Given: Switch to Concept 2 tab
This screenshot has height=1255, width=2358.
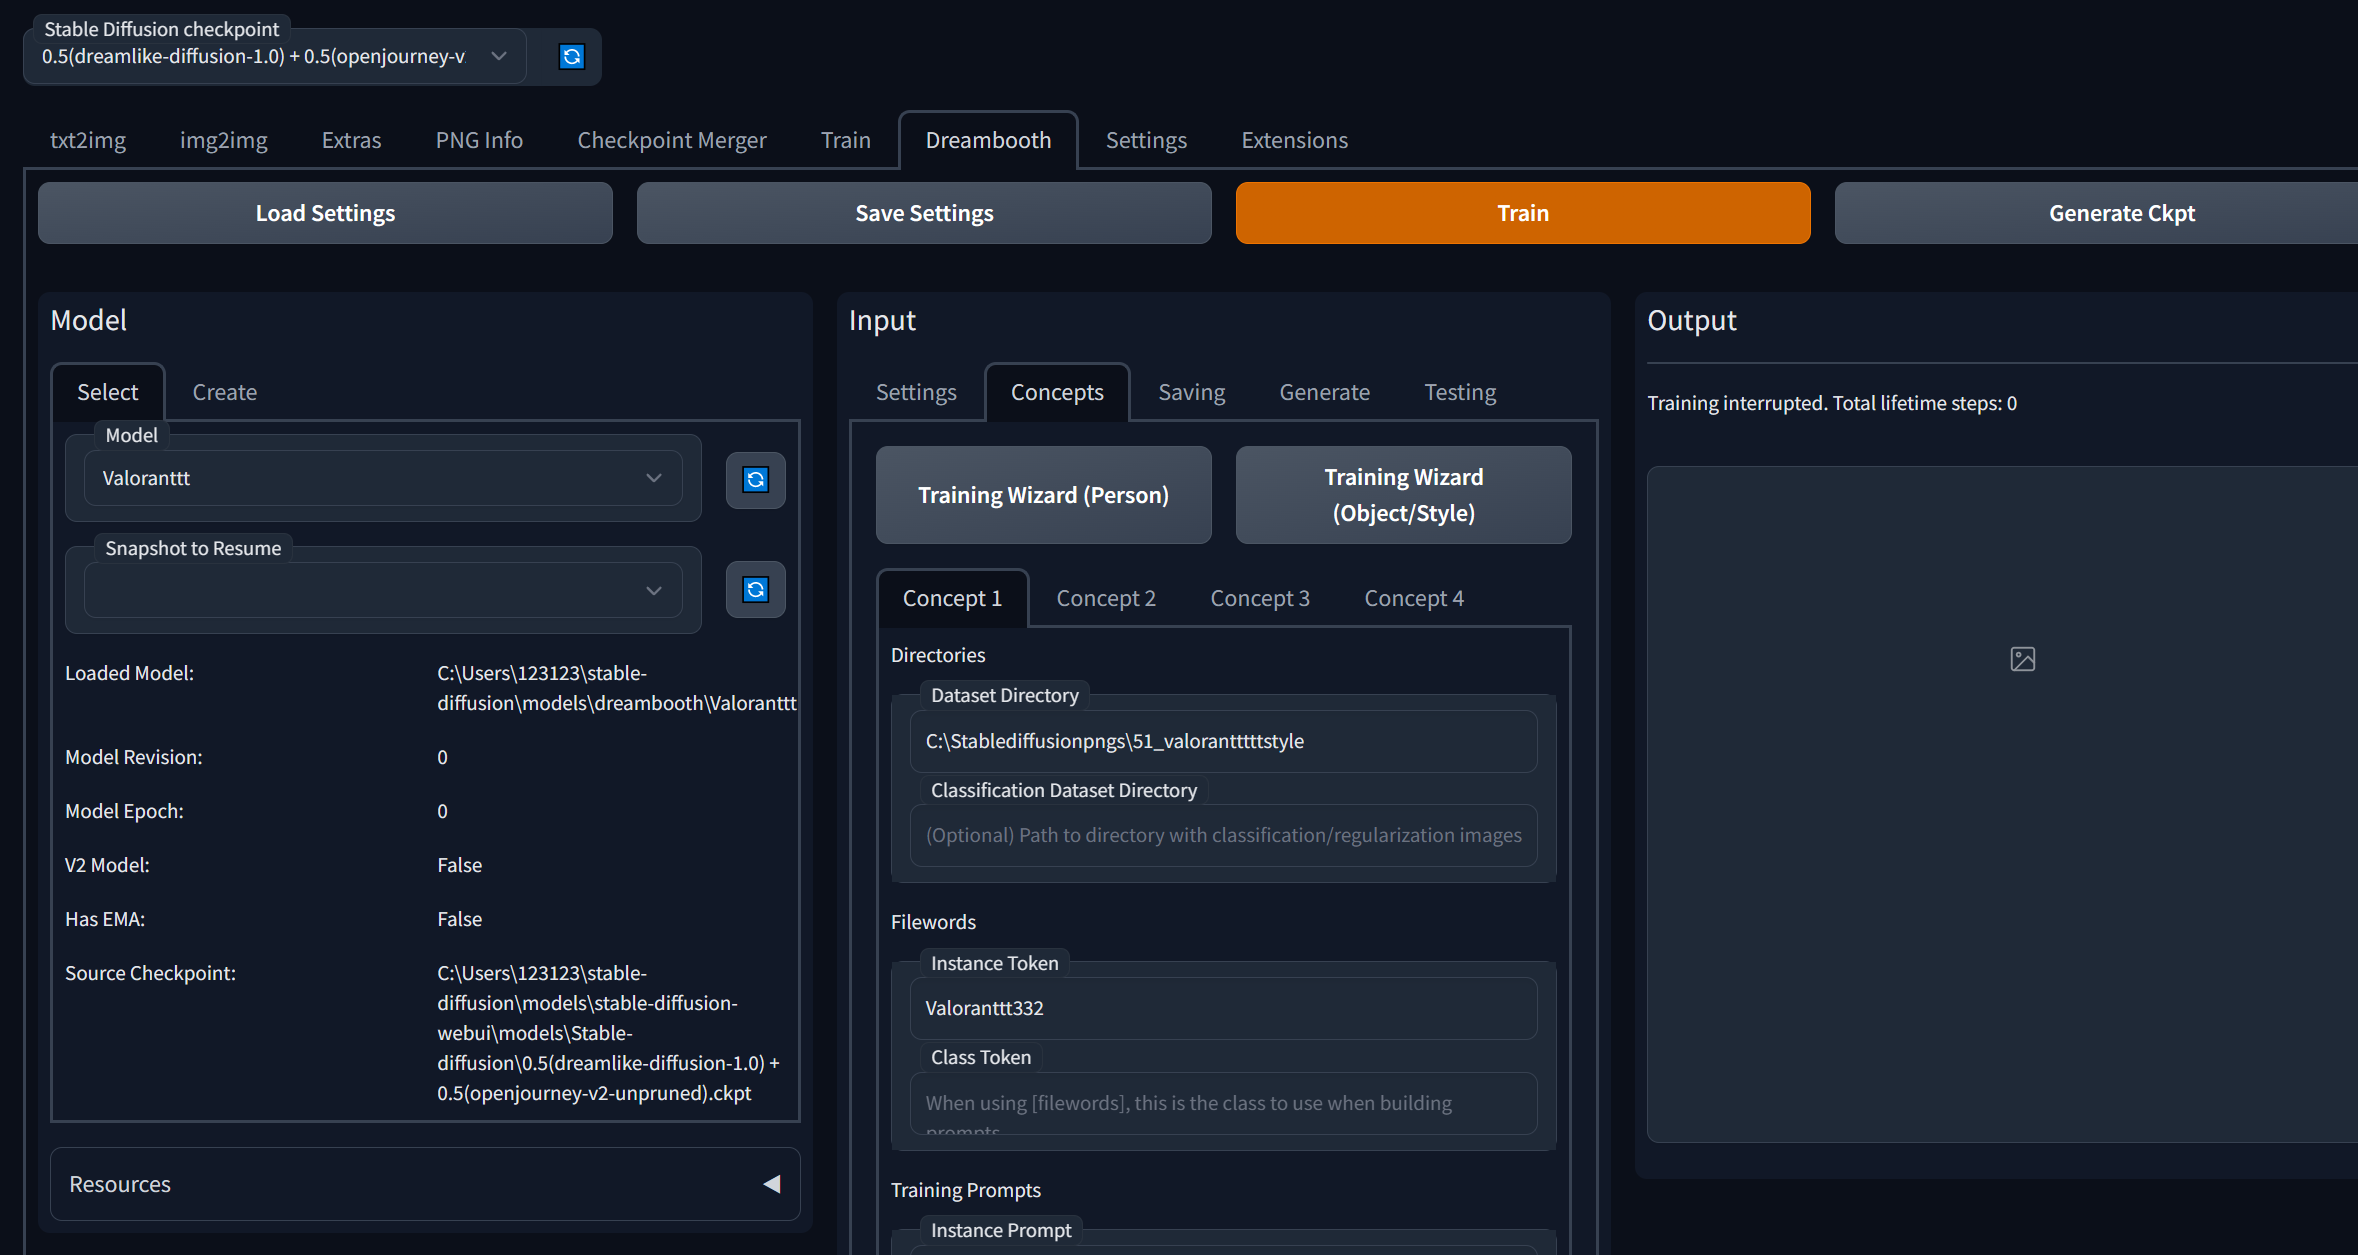Looking at the screenshot, I should click(x=1105, y=598).
